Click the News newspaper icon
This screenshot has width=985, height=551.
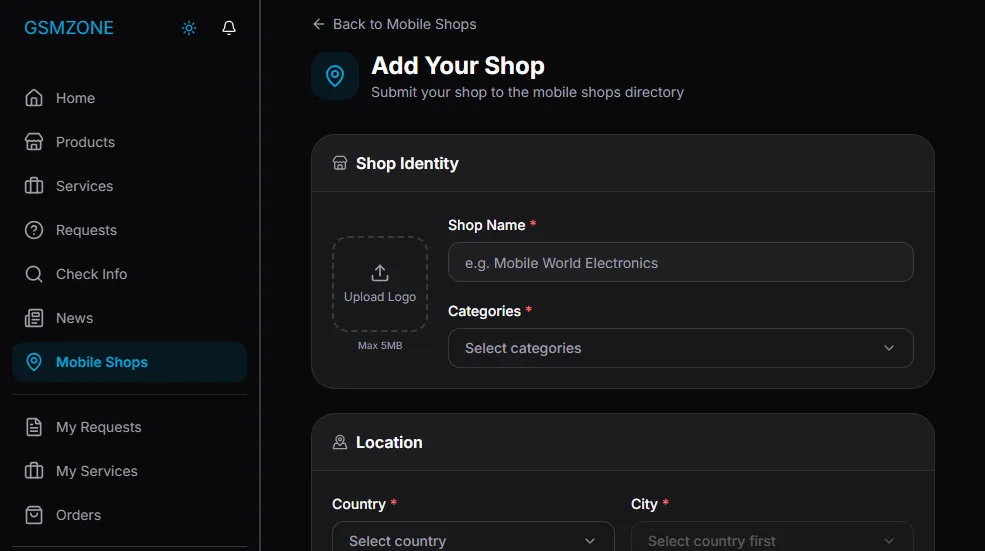[34, 318]
